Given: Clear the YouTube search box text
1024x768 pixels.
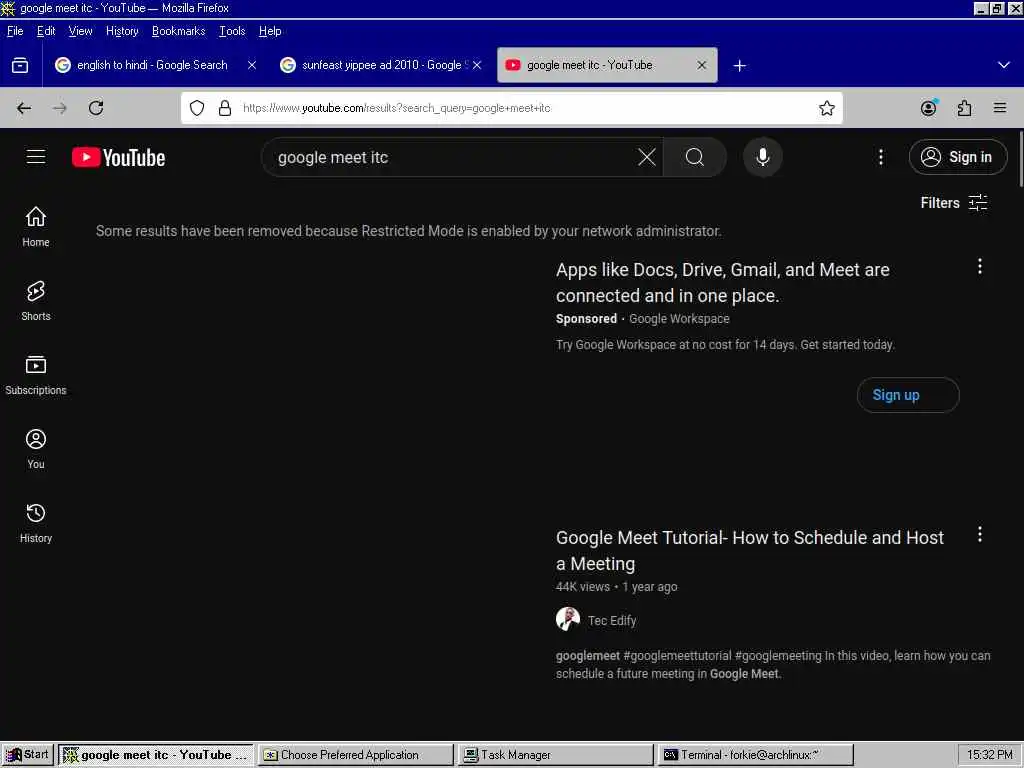Looking at the screenshot, I should pos(647,157).
